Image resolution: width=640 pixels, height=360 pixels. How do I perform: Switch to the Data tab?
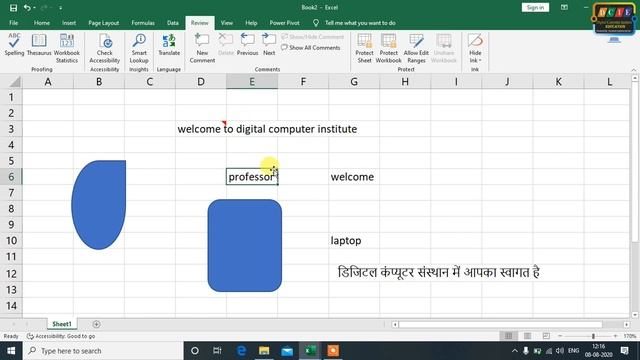coord(173,23)
